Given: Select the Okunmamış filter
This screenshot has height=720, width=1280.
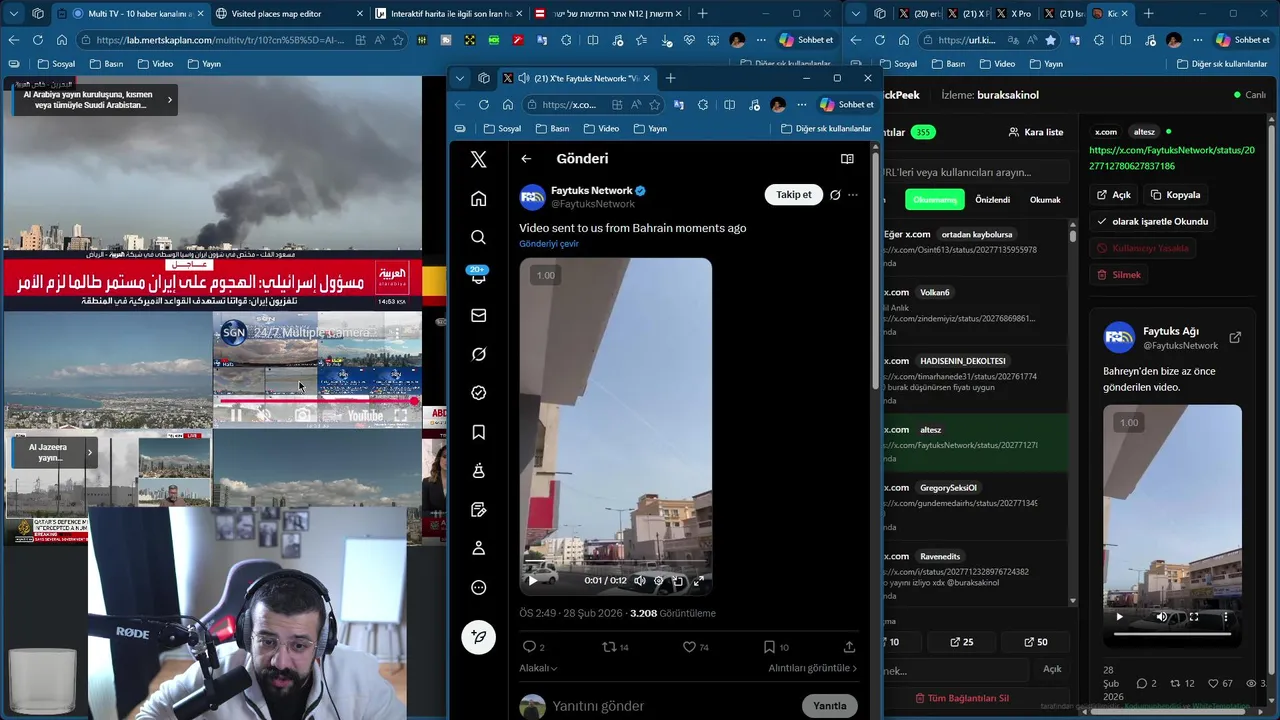Looking at the screenshot, I should pos(935,200).
